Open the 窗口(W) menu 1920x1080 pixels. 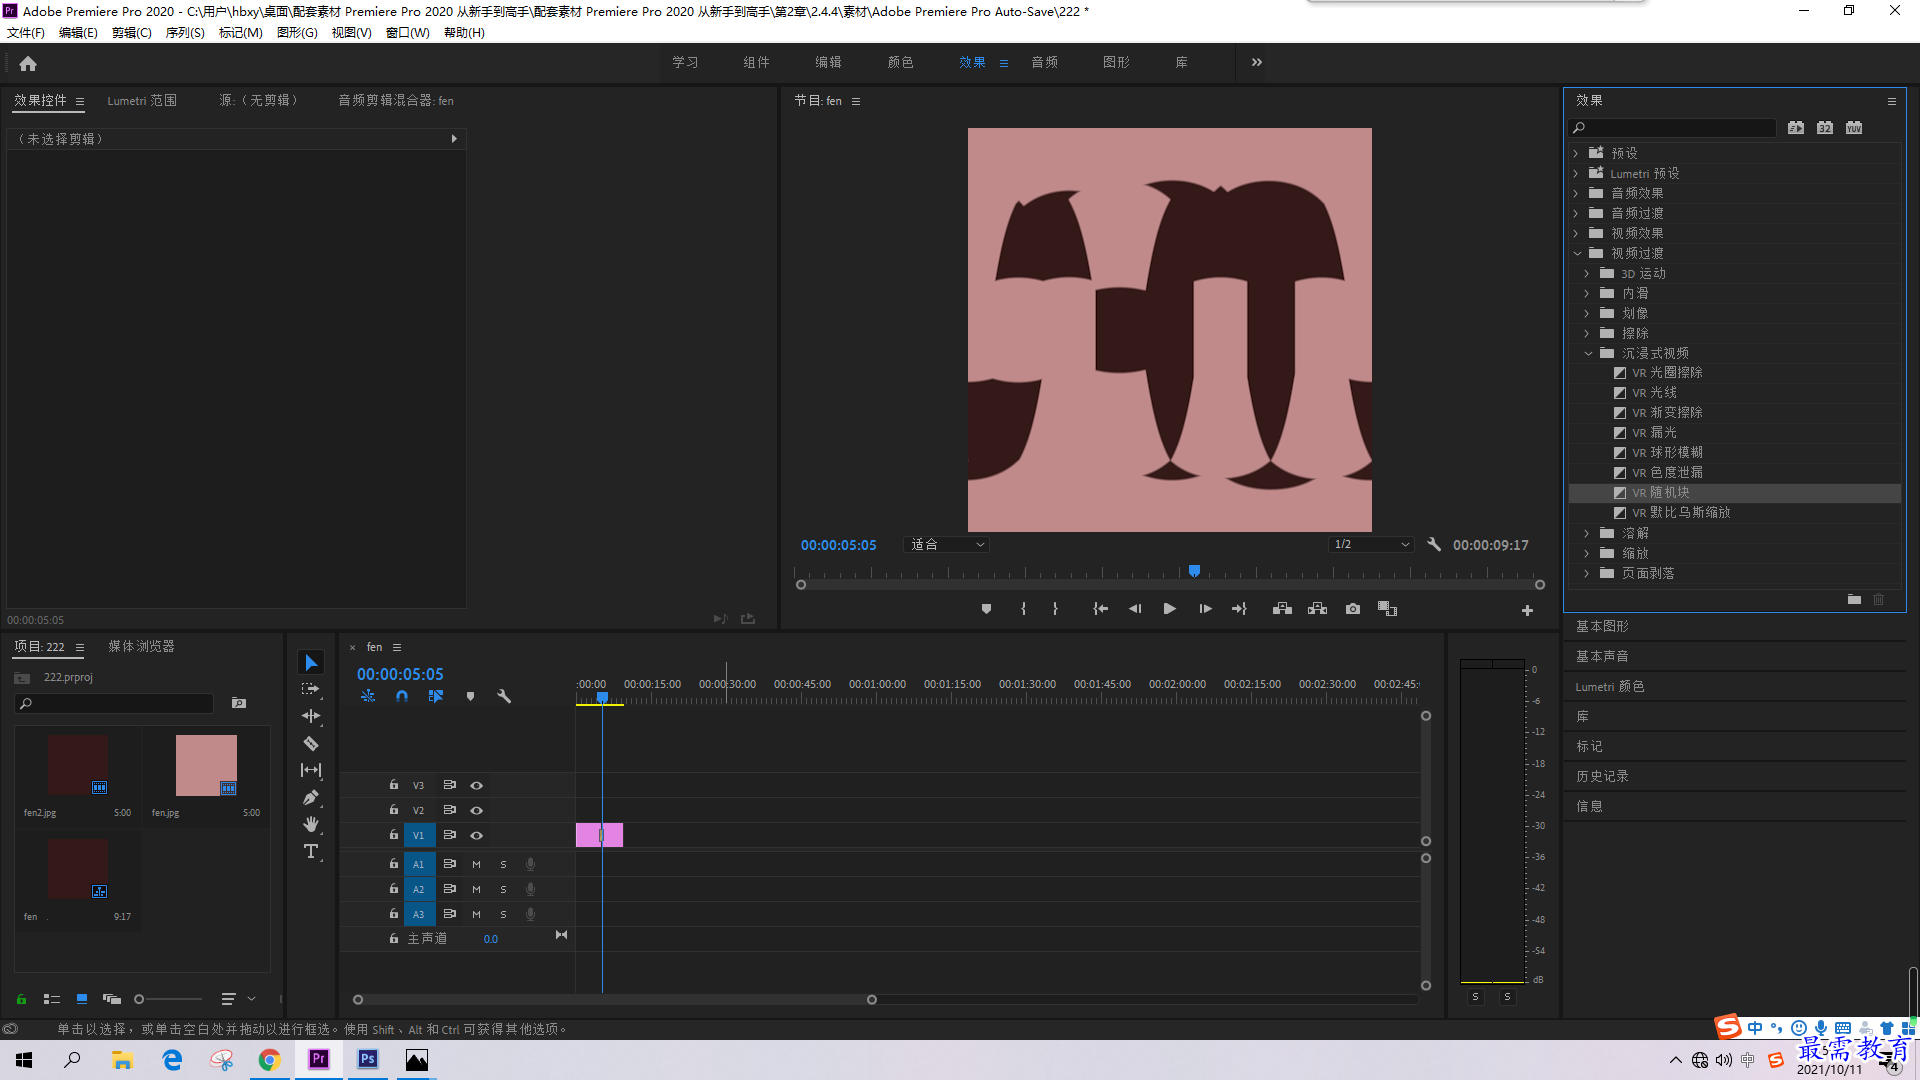(x=408, y=33)
